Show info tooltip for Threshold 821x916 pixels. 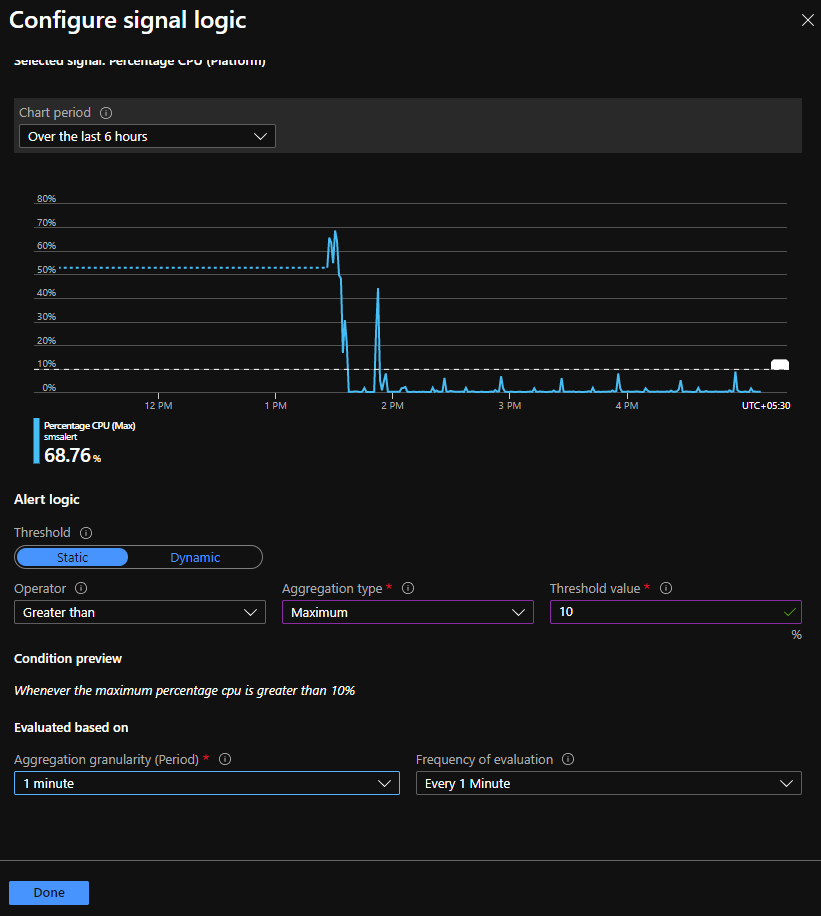86,533
